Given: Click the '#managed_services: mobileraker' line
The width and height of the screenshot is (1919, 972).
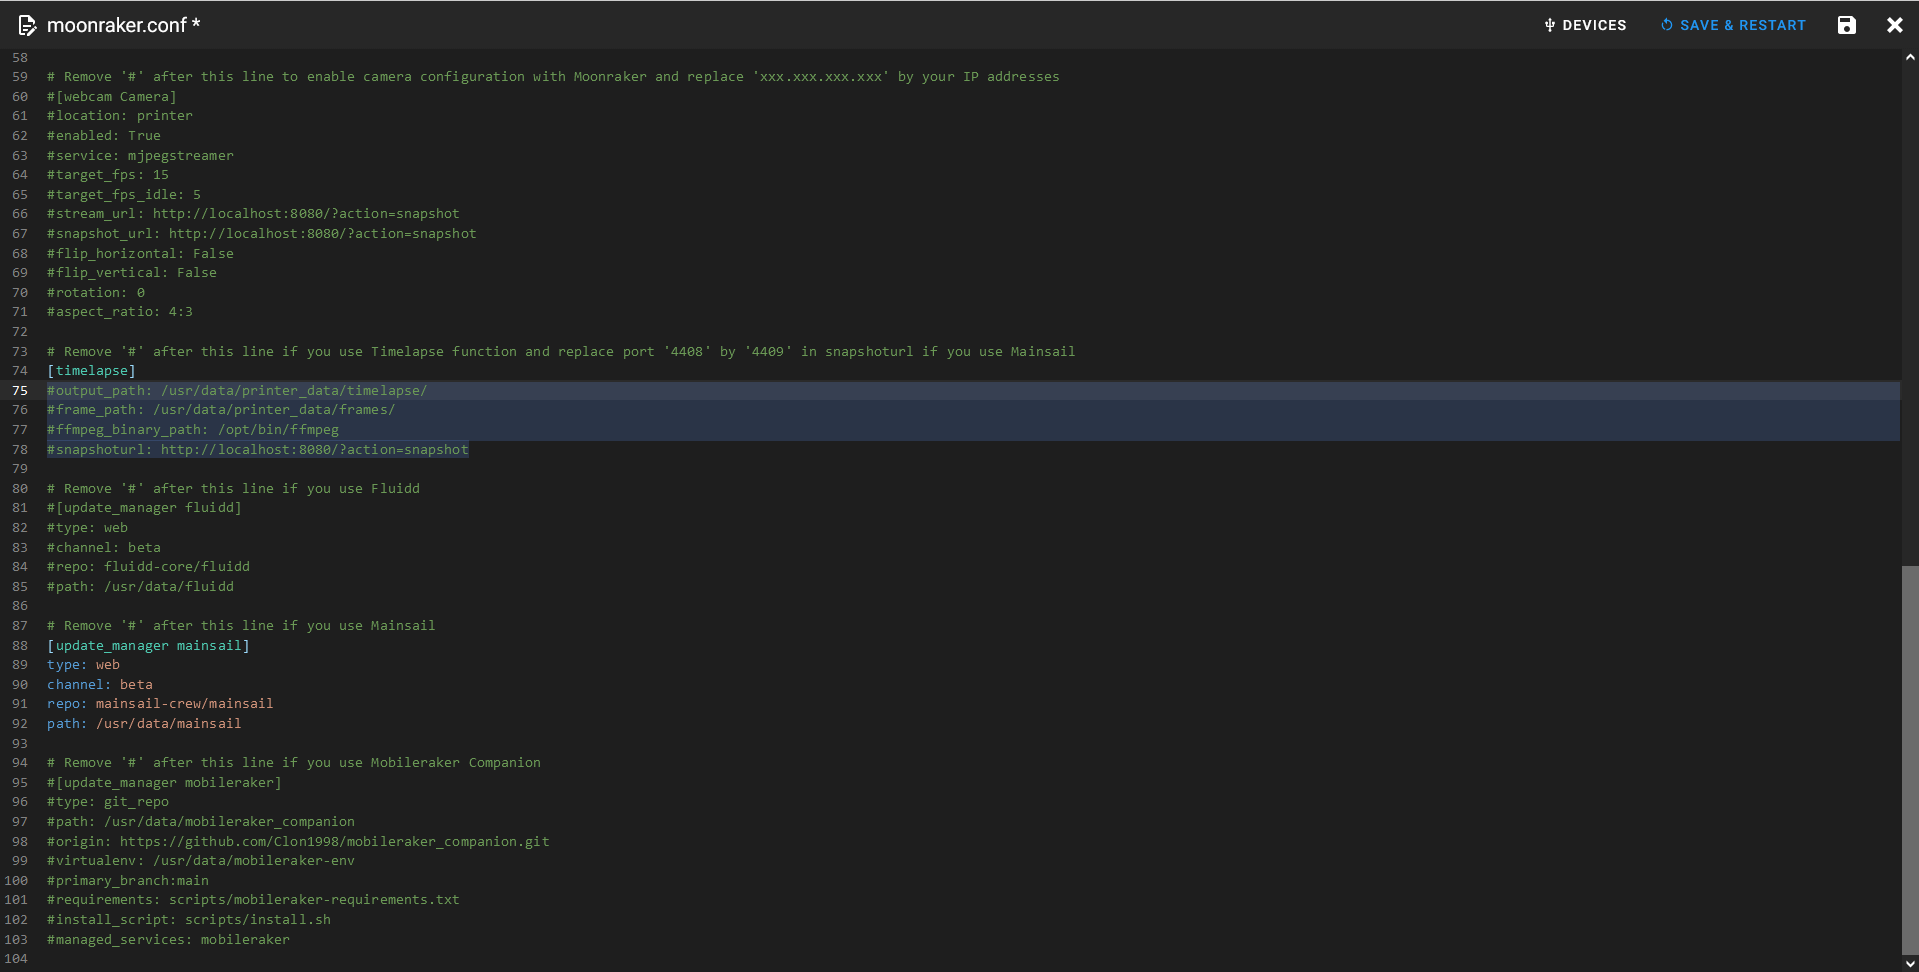Looking at the screenshot, I should pyautogui.click(x=169, y=940).
